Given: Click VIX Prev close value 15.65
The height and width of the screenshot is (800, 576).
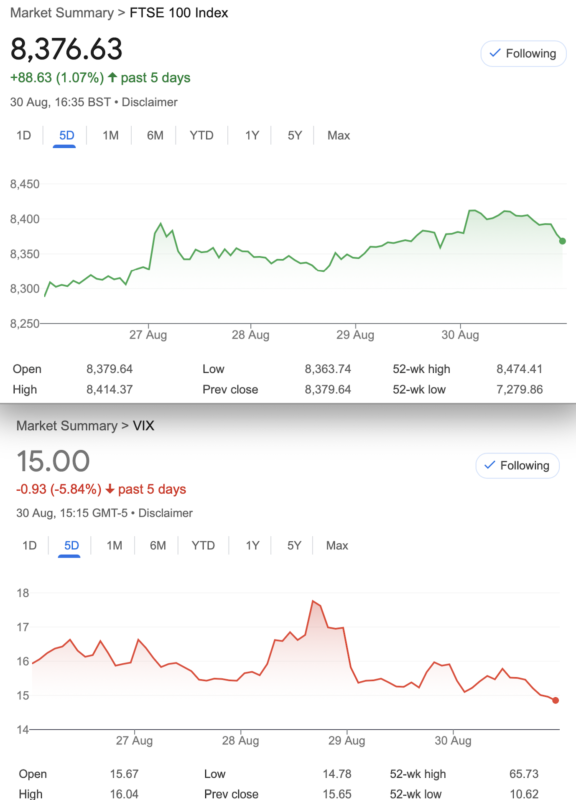Looking at the screenshot, I should [x=337, y=794].
